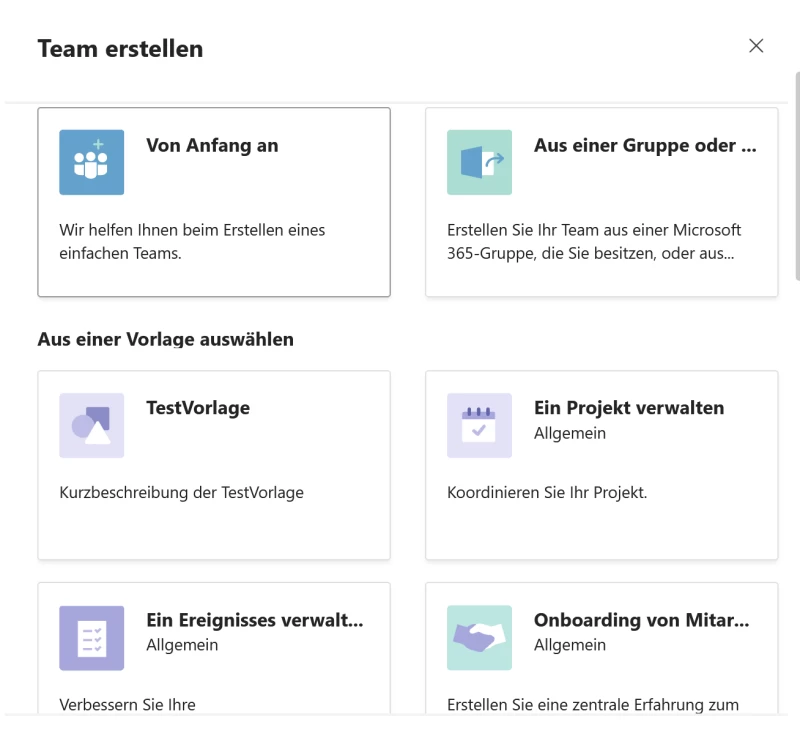Open the TestVorlage template card

[214, 464]
